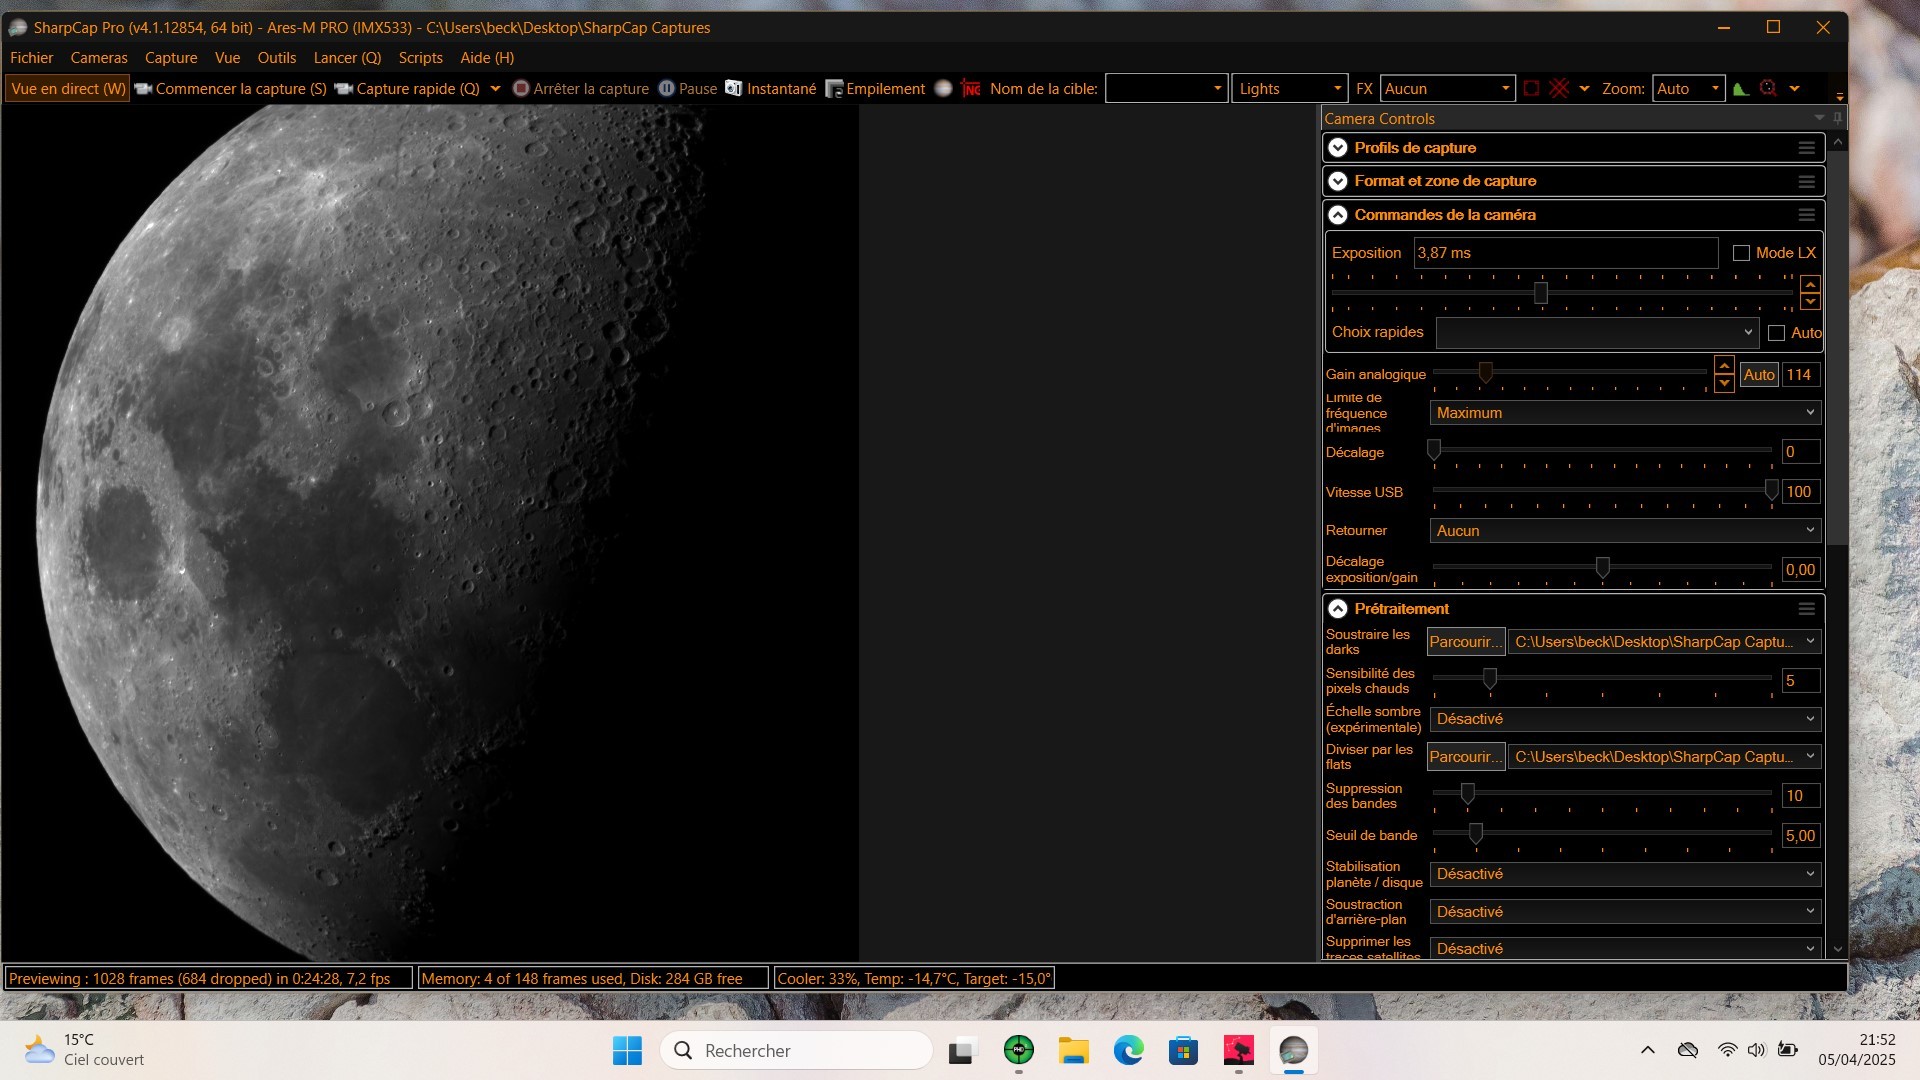
Task: Open the Limite de fréquence d'images Maximum dropdown
Action: tap(1625, 413)
